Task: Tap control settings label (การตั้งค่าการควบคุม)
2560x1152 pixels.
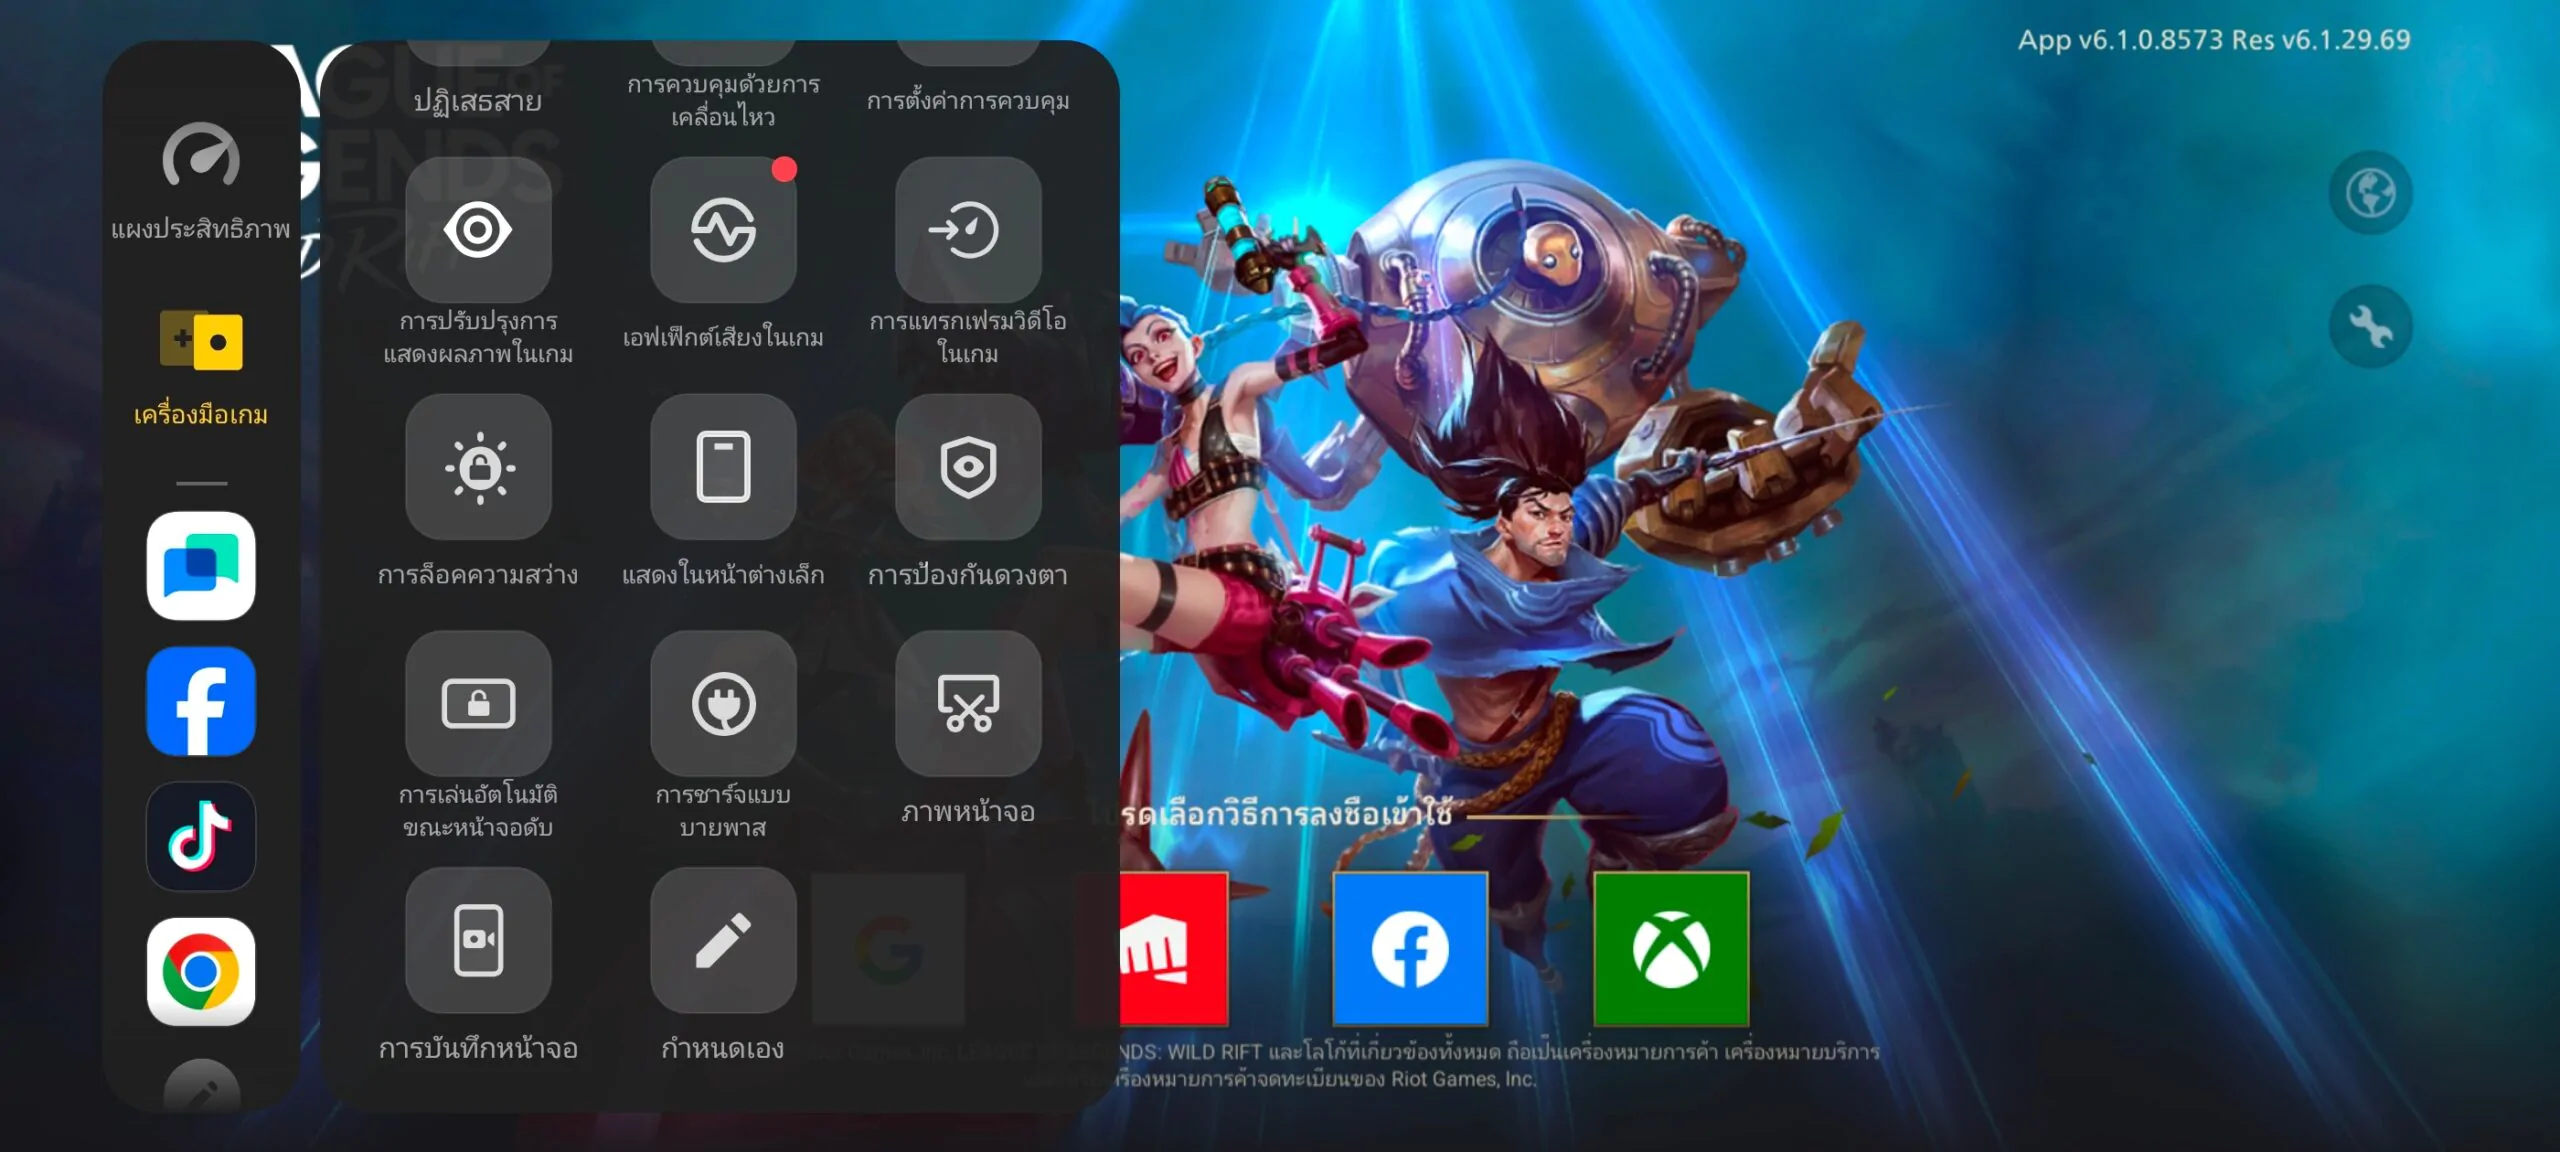Action: coord(968,101)
